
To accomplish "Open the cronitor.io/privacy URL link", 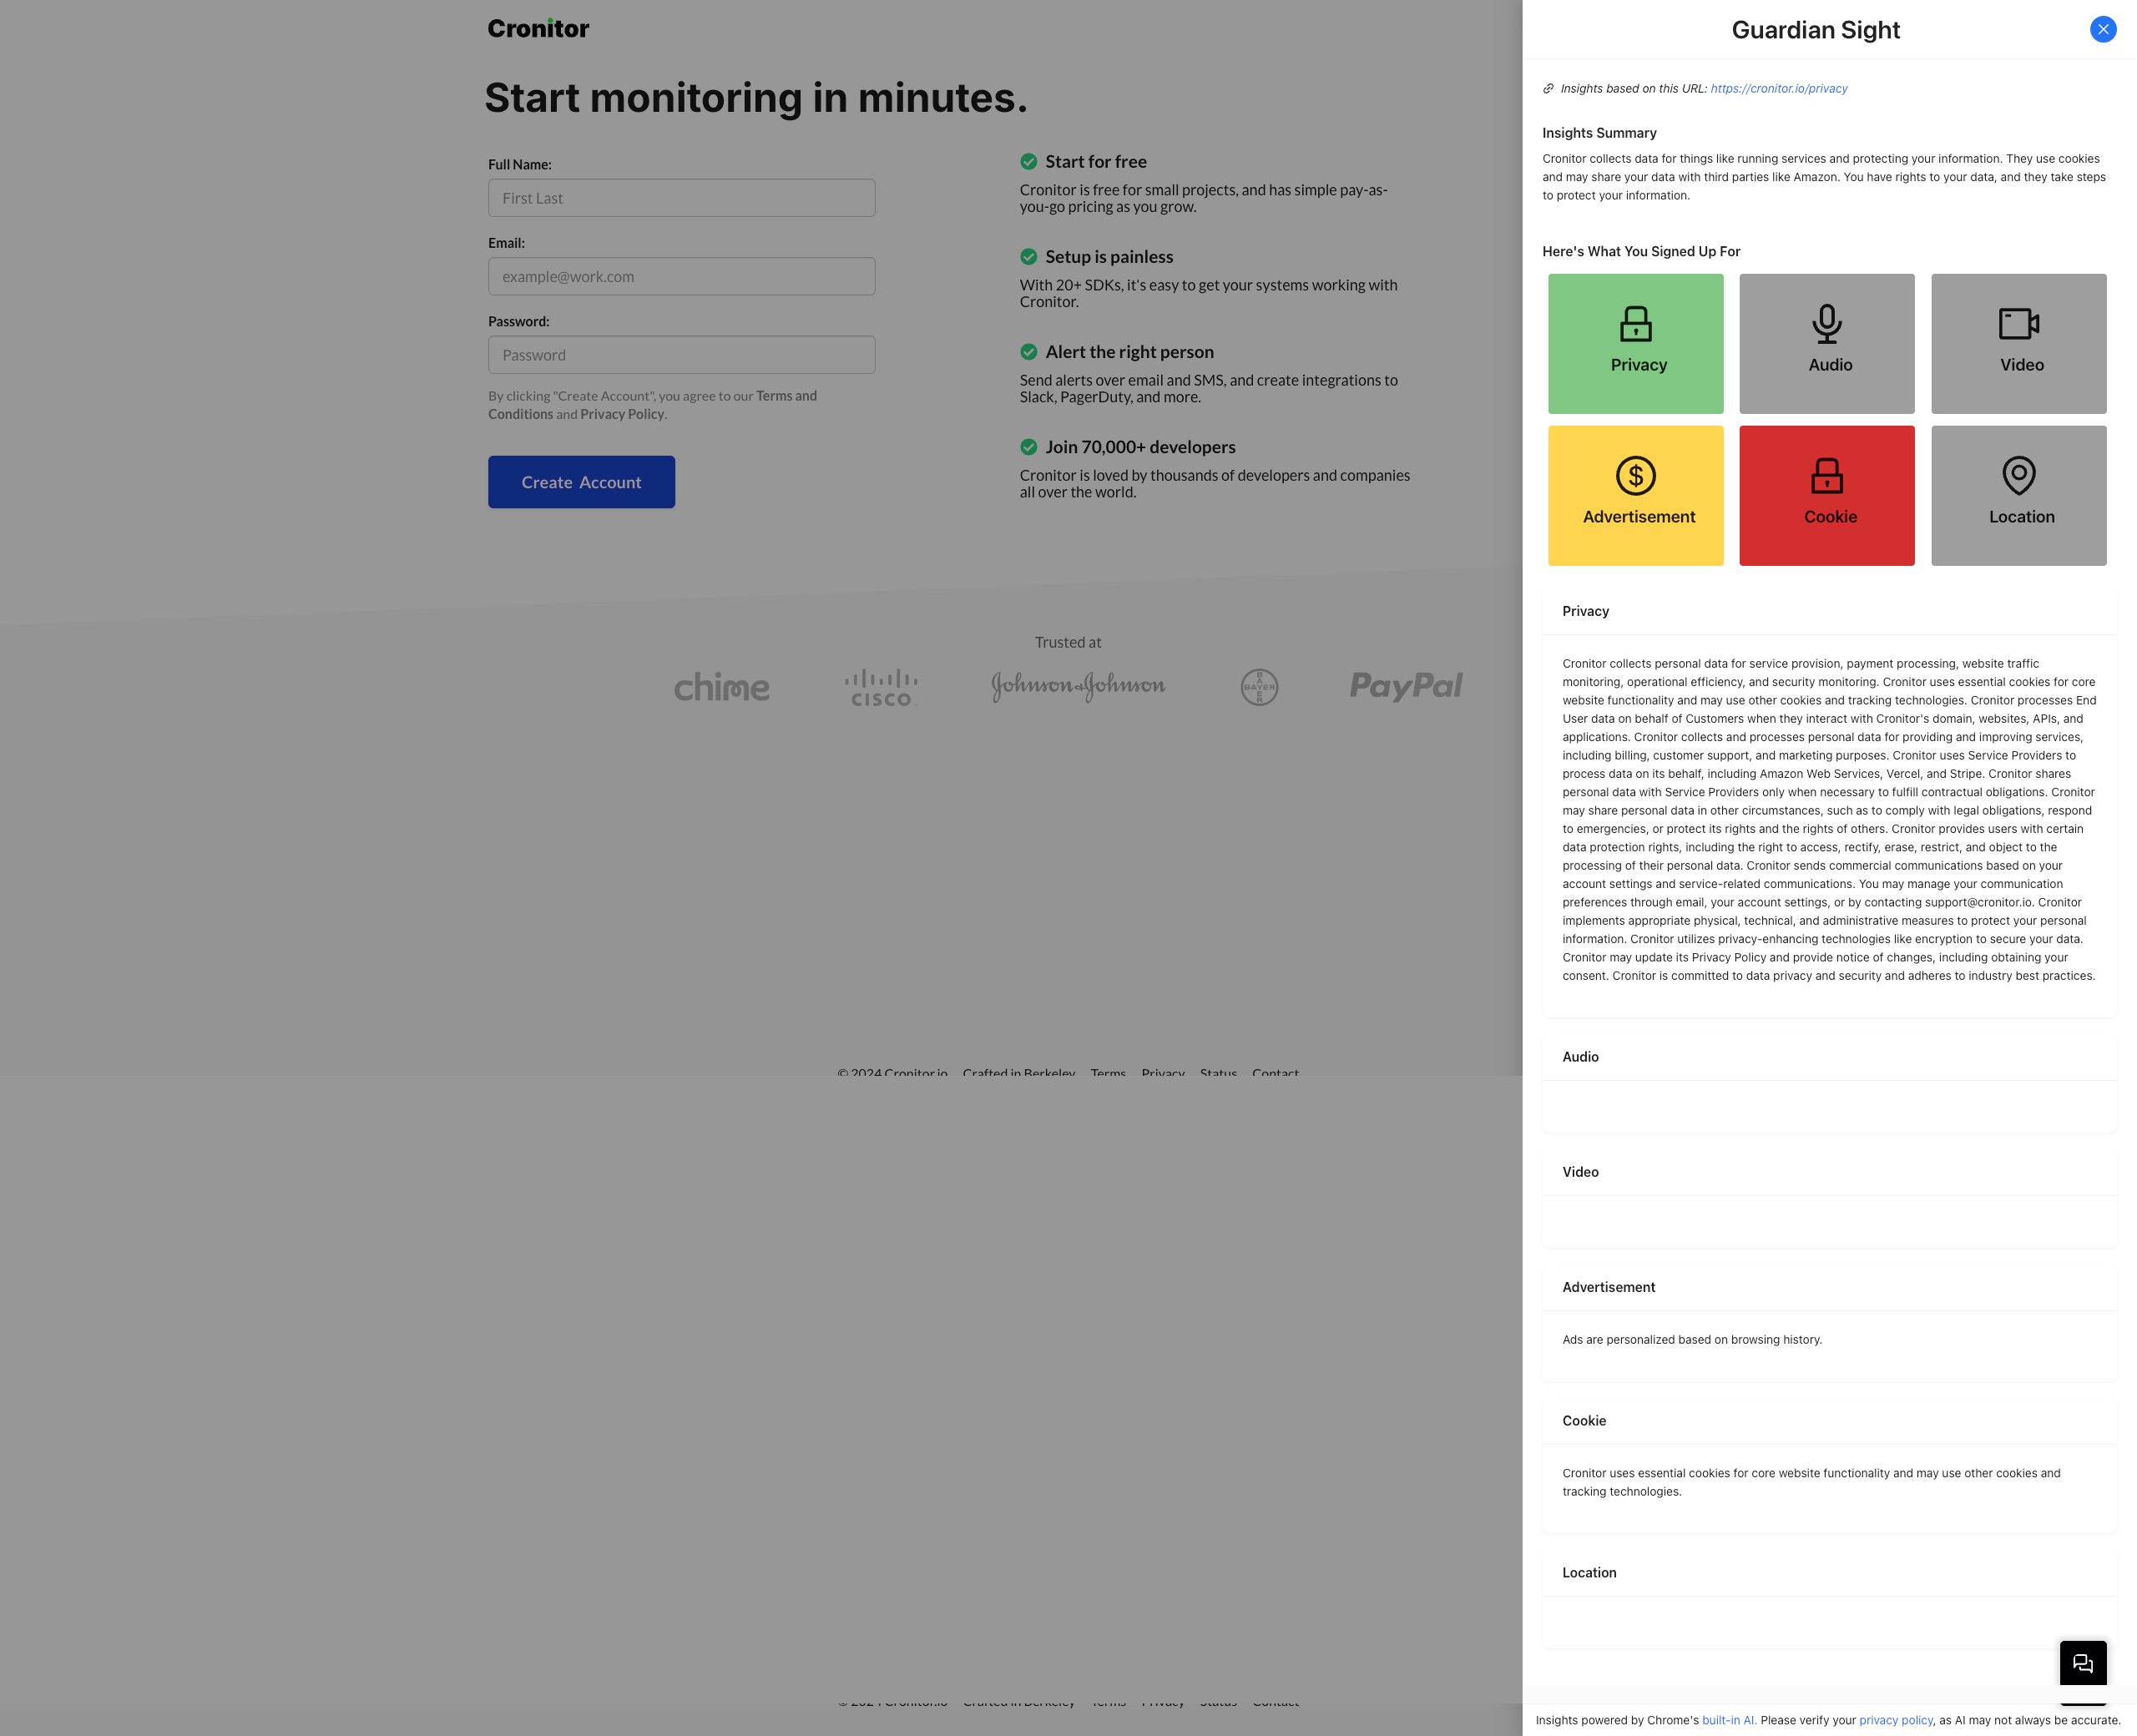I will (1778, 89).
